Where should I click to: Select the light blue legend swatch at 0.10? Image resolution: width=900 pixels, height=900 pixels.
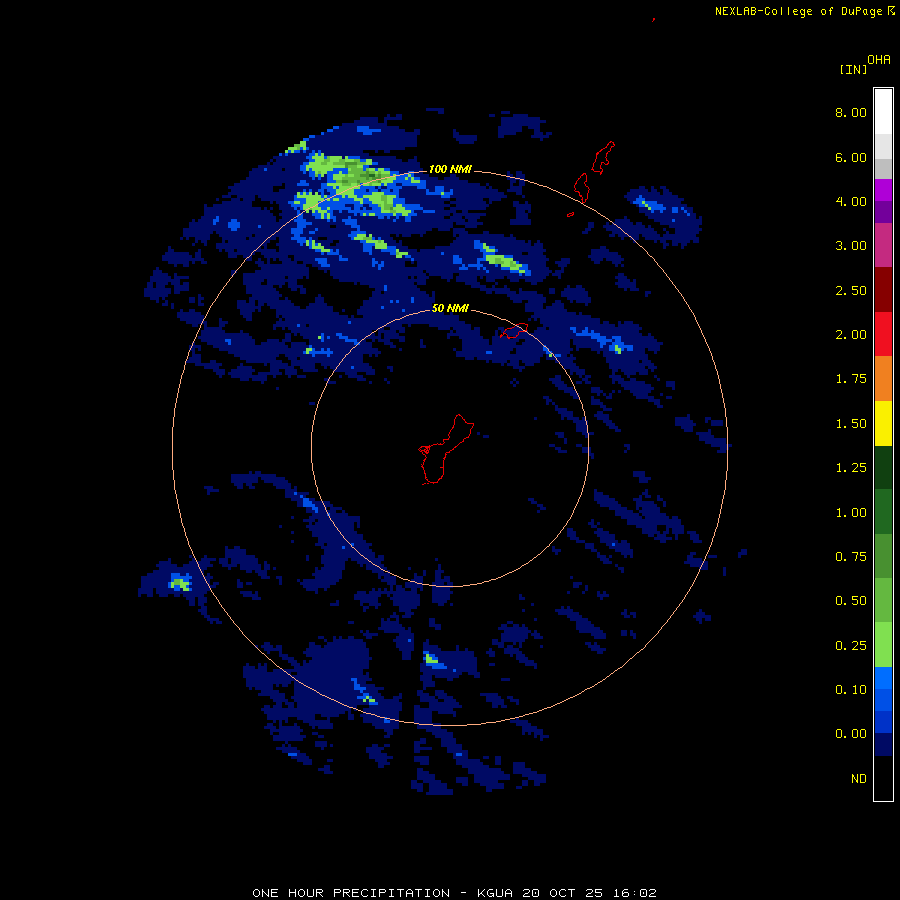(x=883, y=678)
